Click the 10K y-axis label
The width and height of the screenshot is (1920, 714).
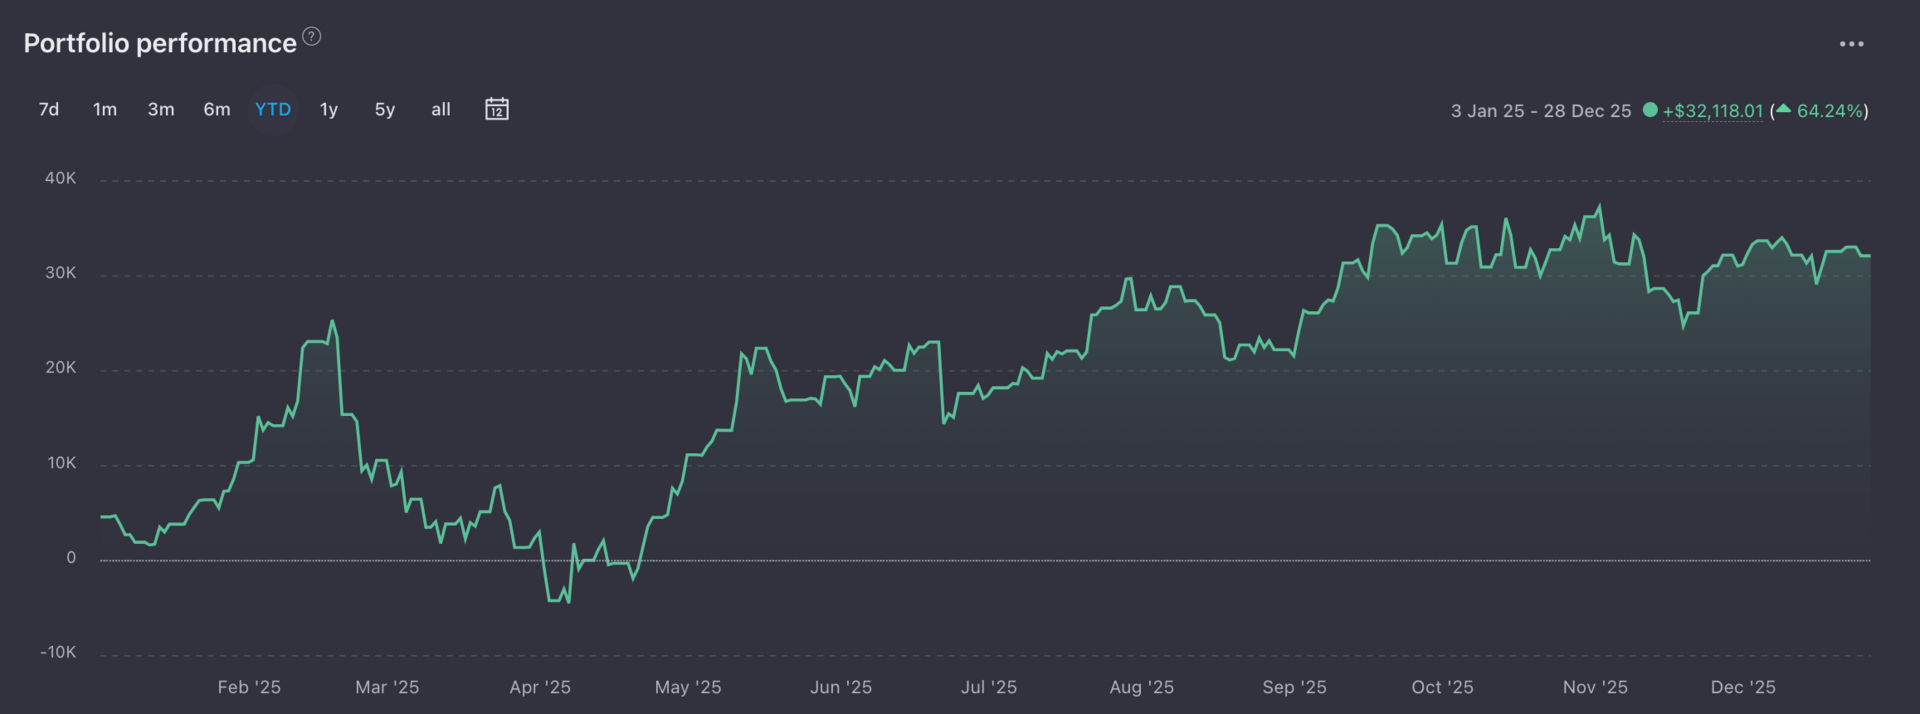click(x=61, y=463)
